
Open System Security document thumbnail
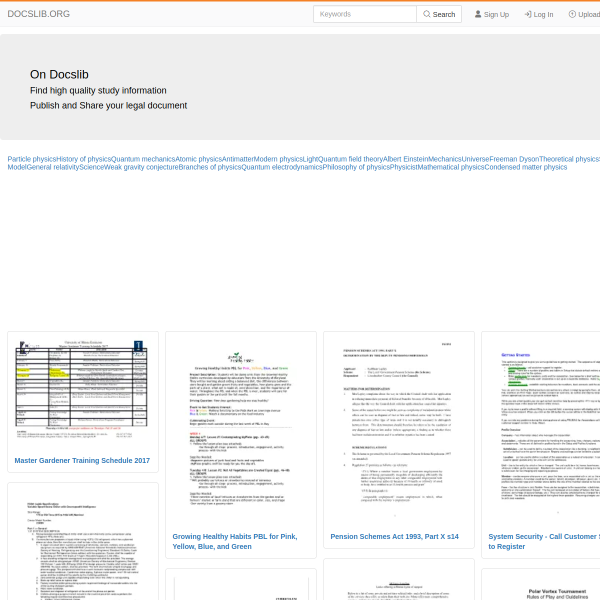544,429
